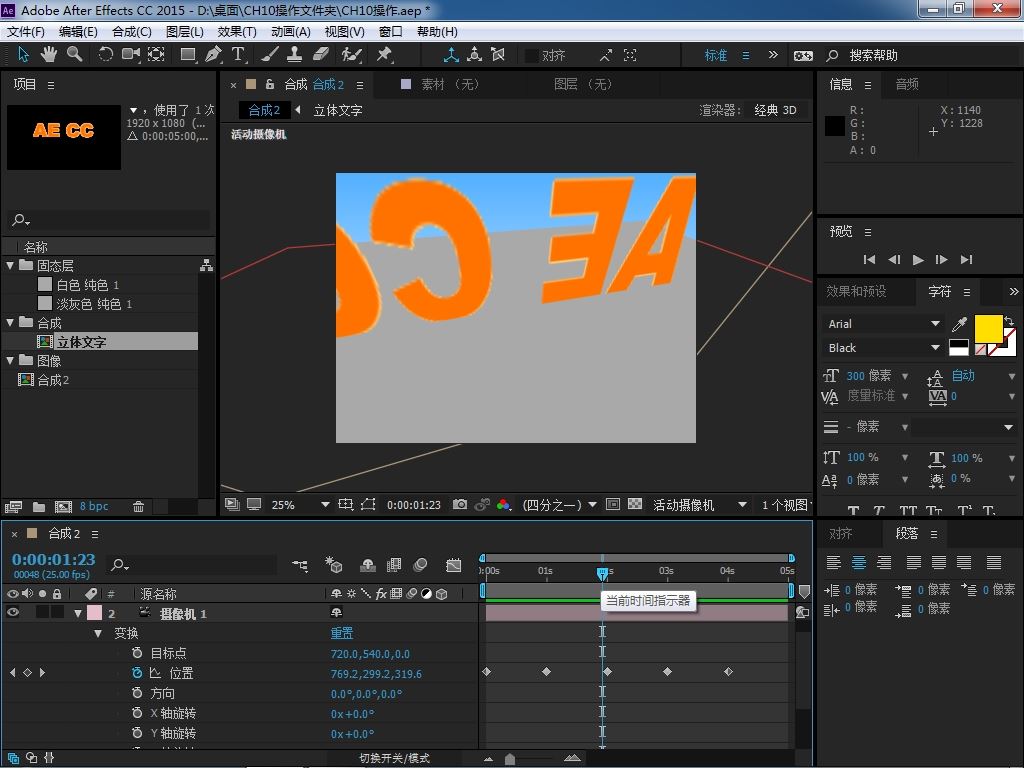This screenshot has height=768, width=1024.
Task: Toggle the 方向 stopwatch
Action: 136,693
